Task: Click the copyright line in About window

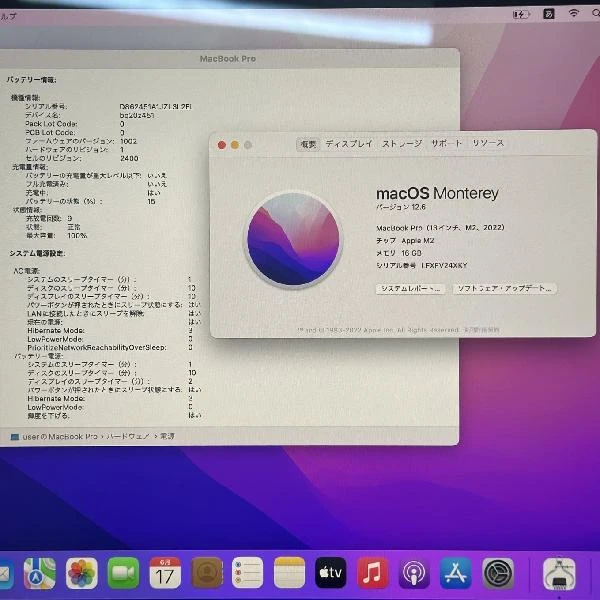Action: point(398,330)
